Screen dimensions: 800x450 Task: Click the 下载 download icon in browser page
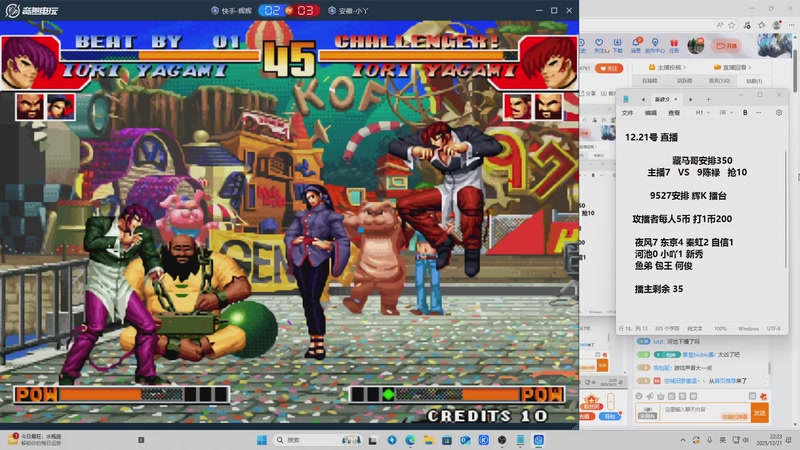tap(617, 42)
